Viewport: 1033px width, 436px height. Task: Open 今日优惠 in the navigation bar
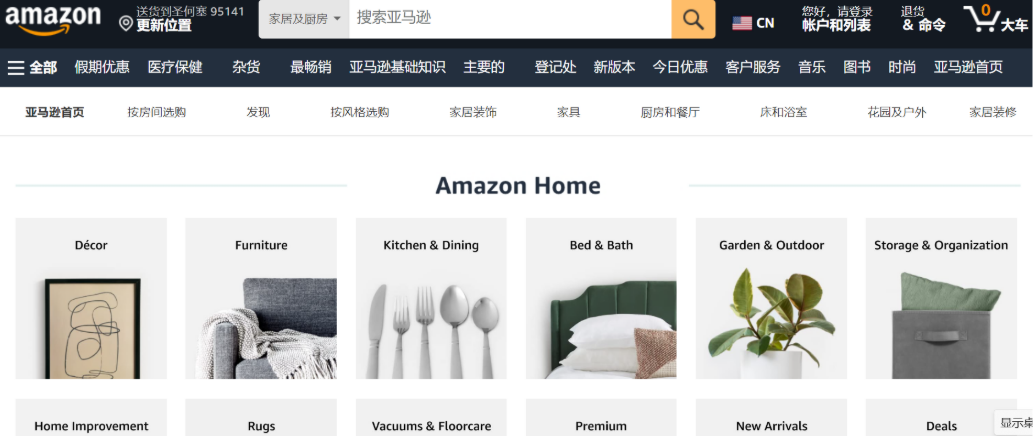click(x=680, y=67)
